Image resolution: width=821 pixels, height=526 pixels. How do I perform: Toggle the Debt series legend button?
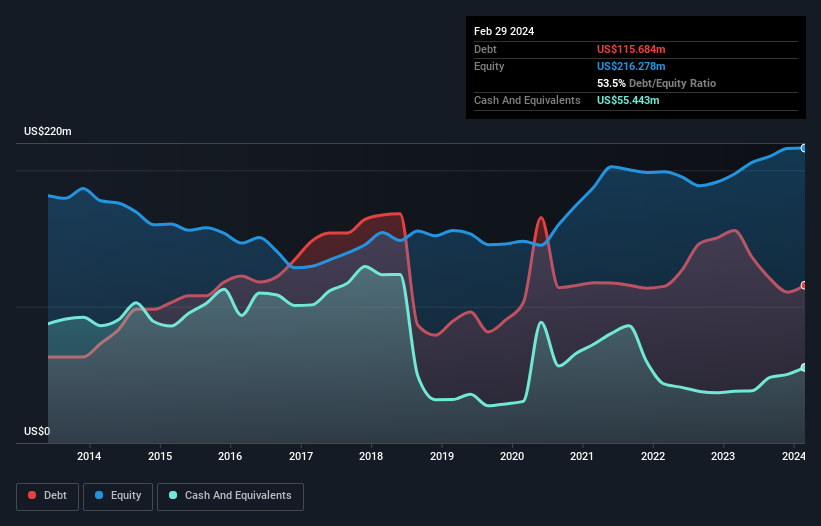coord(48,496)
